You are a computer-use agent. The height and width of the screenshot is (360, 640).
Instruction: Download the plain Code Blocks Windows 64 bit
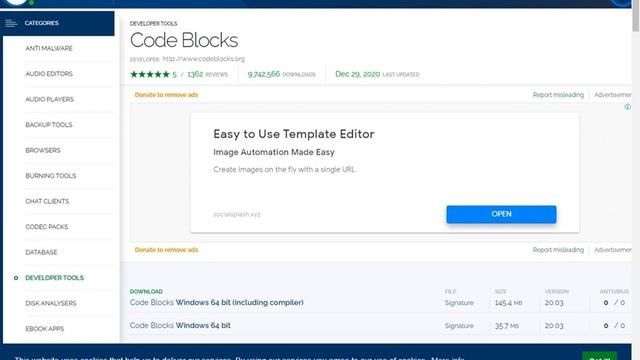click(x=180, y=325)
